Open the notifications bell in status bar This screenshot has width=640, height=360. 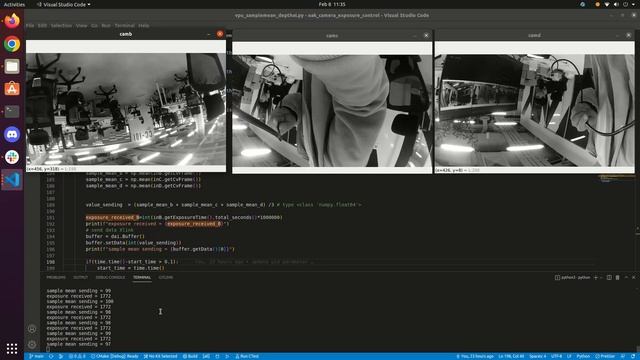tap(633, 356)
